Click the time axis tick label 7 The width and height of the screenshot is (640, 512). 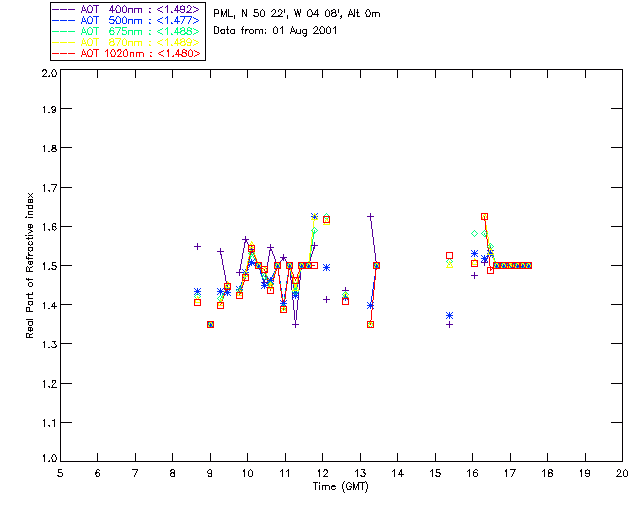pos(135,473)
